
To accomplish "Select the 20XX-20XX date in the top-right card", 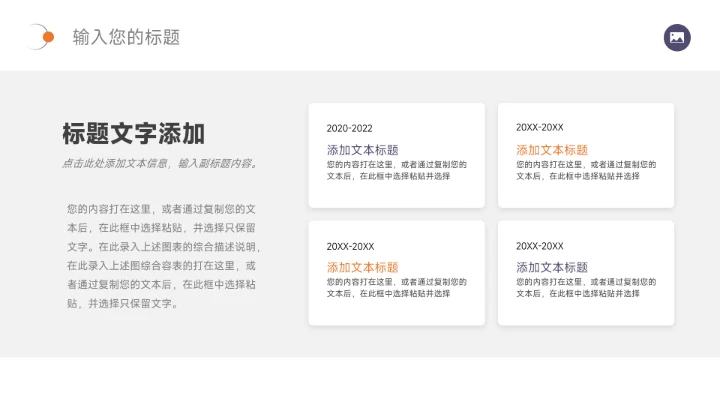I will click(x=540, y=128).
